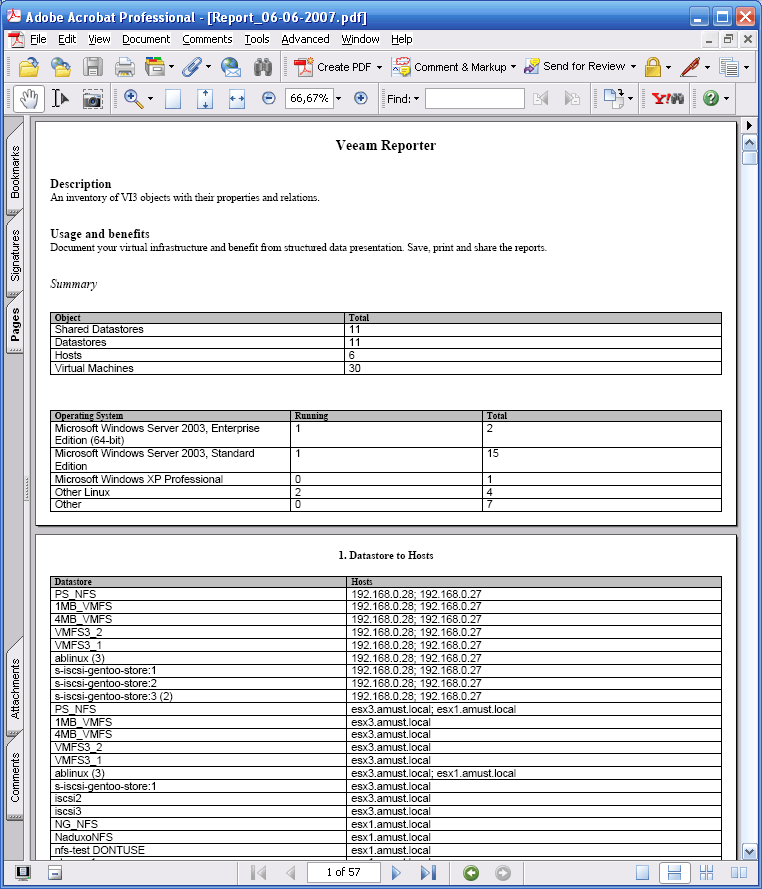Switch to Continuous page layout
Screen dimensions: 762x889
674,873
